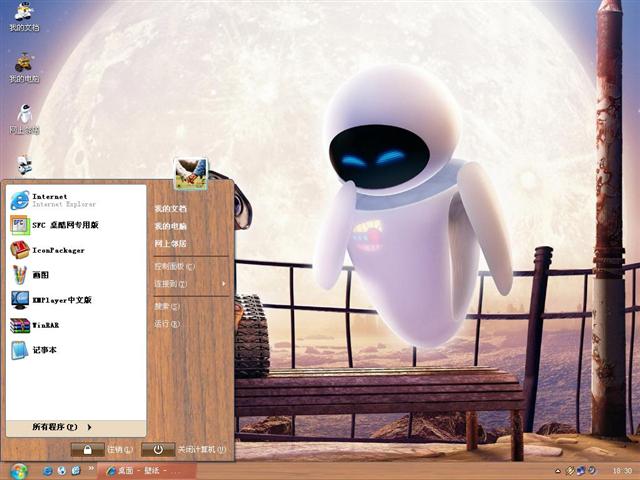
Task: Open 我的电脑 in Start menu right pane
Action: pyautogui.click(x=170, y=226)
